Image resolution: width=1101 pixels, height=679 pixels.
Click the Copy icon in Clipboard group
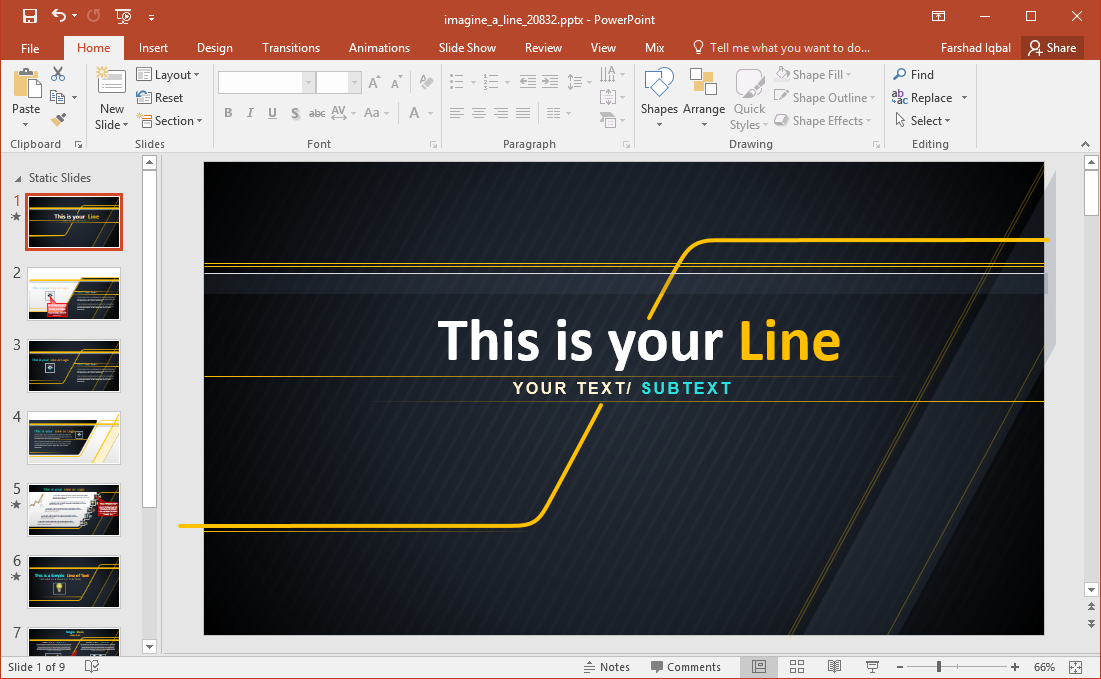[x=58, y=98]
